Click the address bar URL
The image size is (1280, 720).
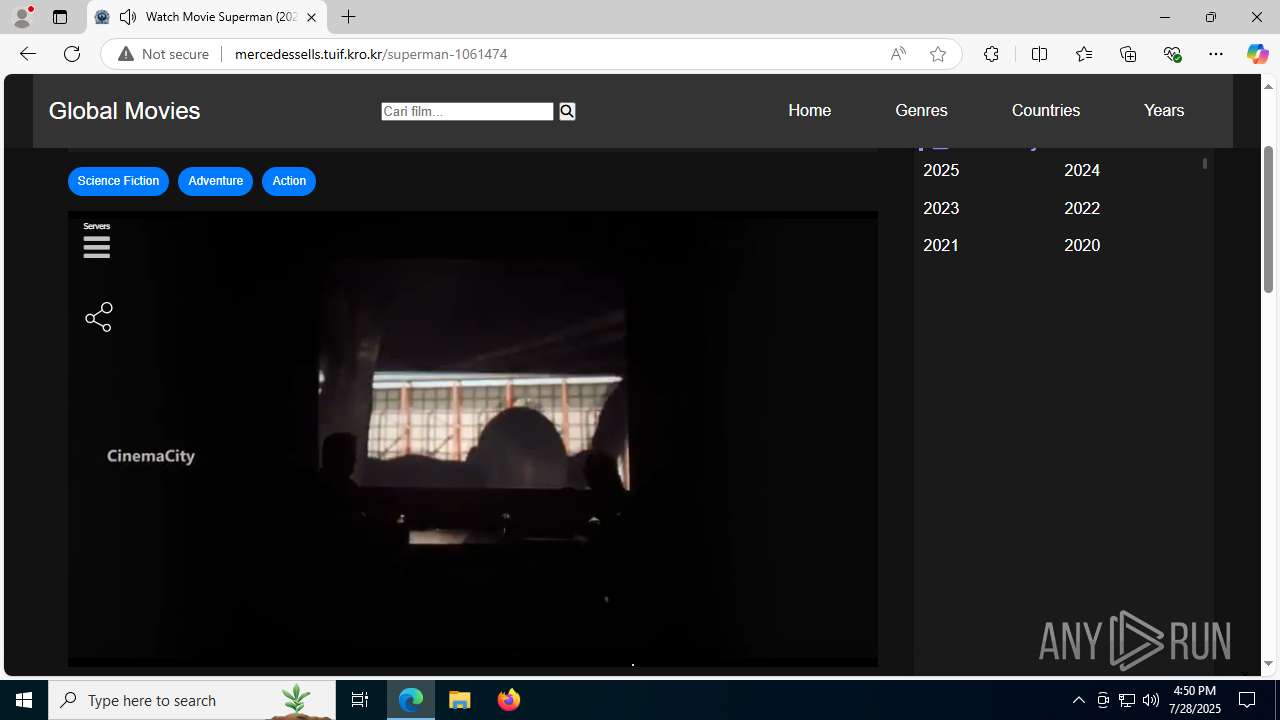[x=371, y=54]
